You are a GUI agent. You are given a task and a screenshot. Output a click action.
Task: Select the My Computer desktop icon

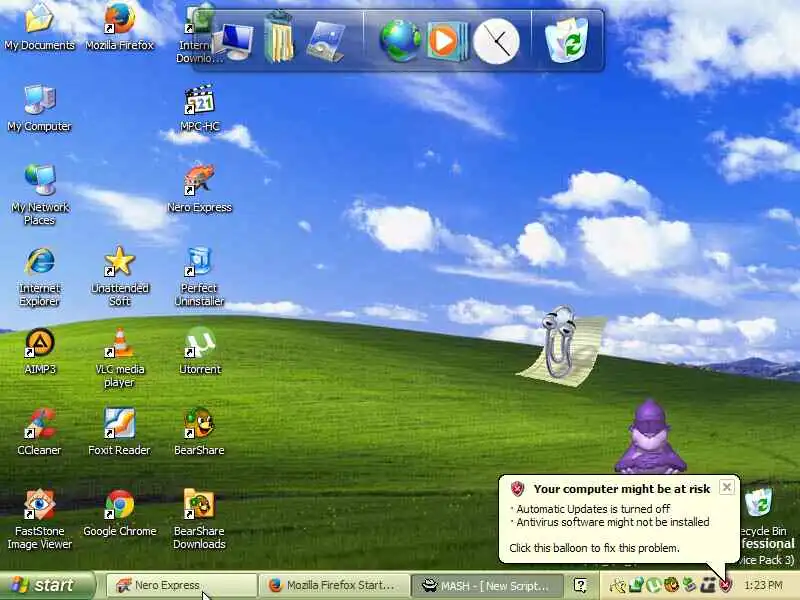pos(39,109)
